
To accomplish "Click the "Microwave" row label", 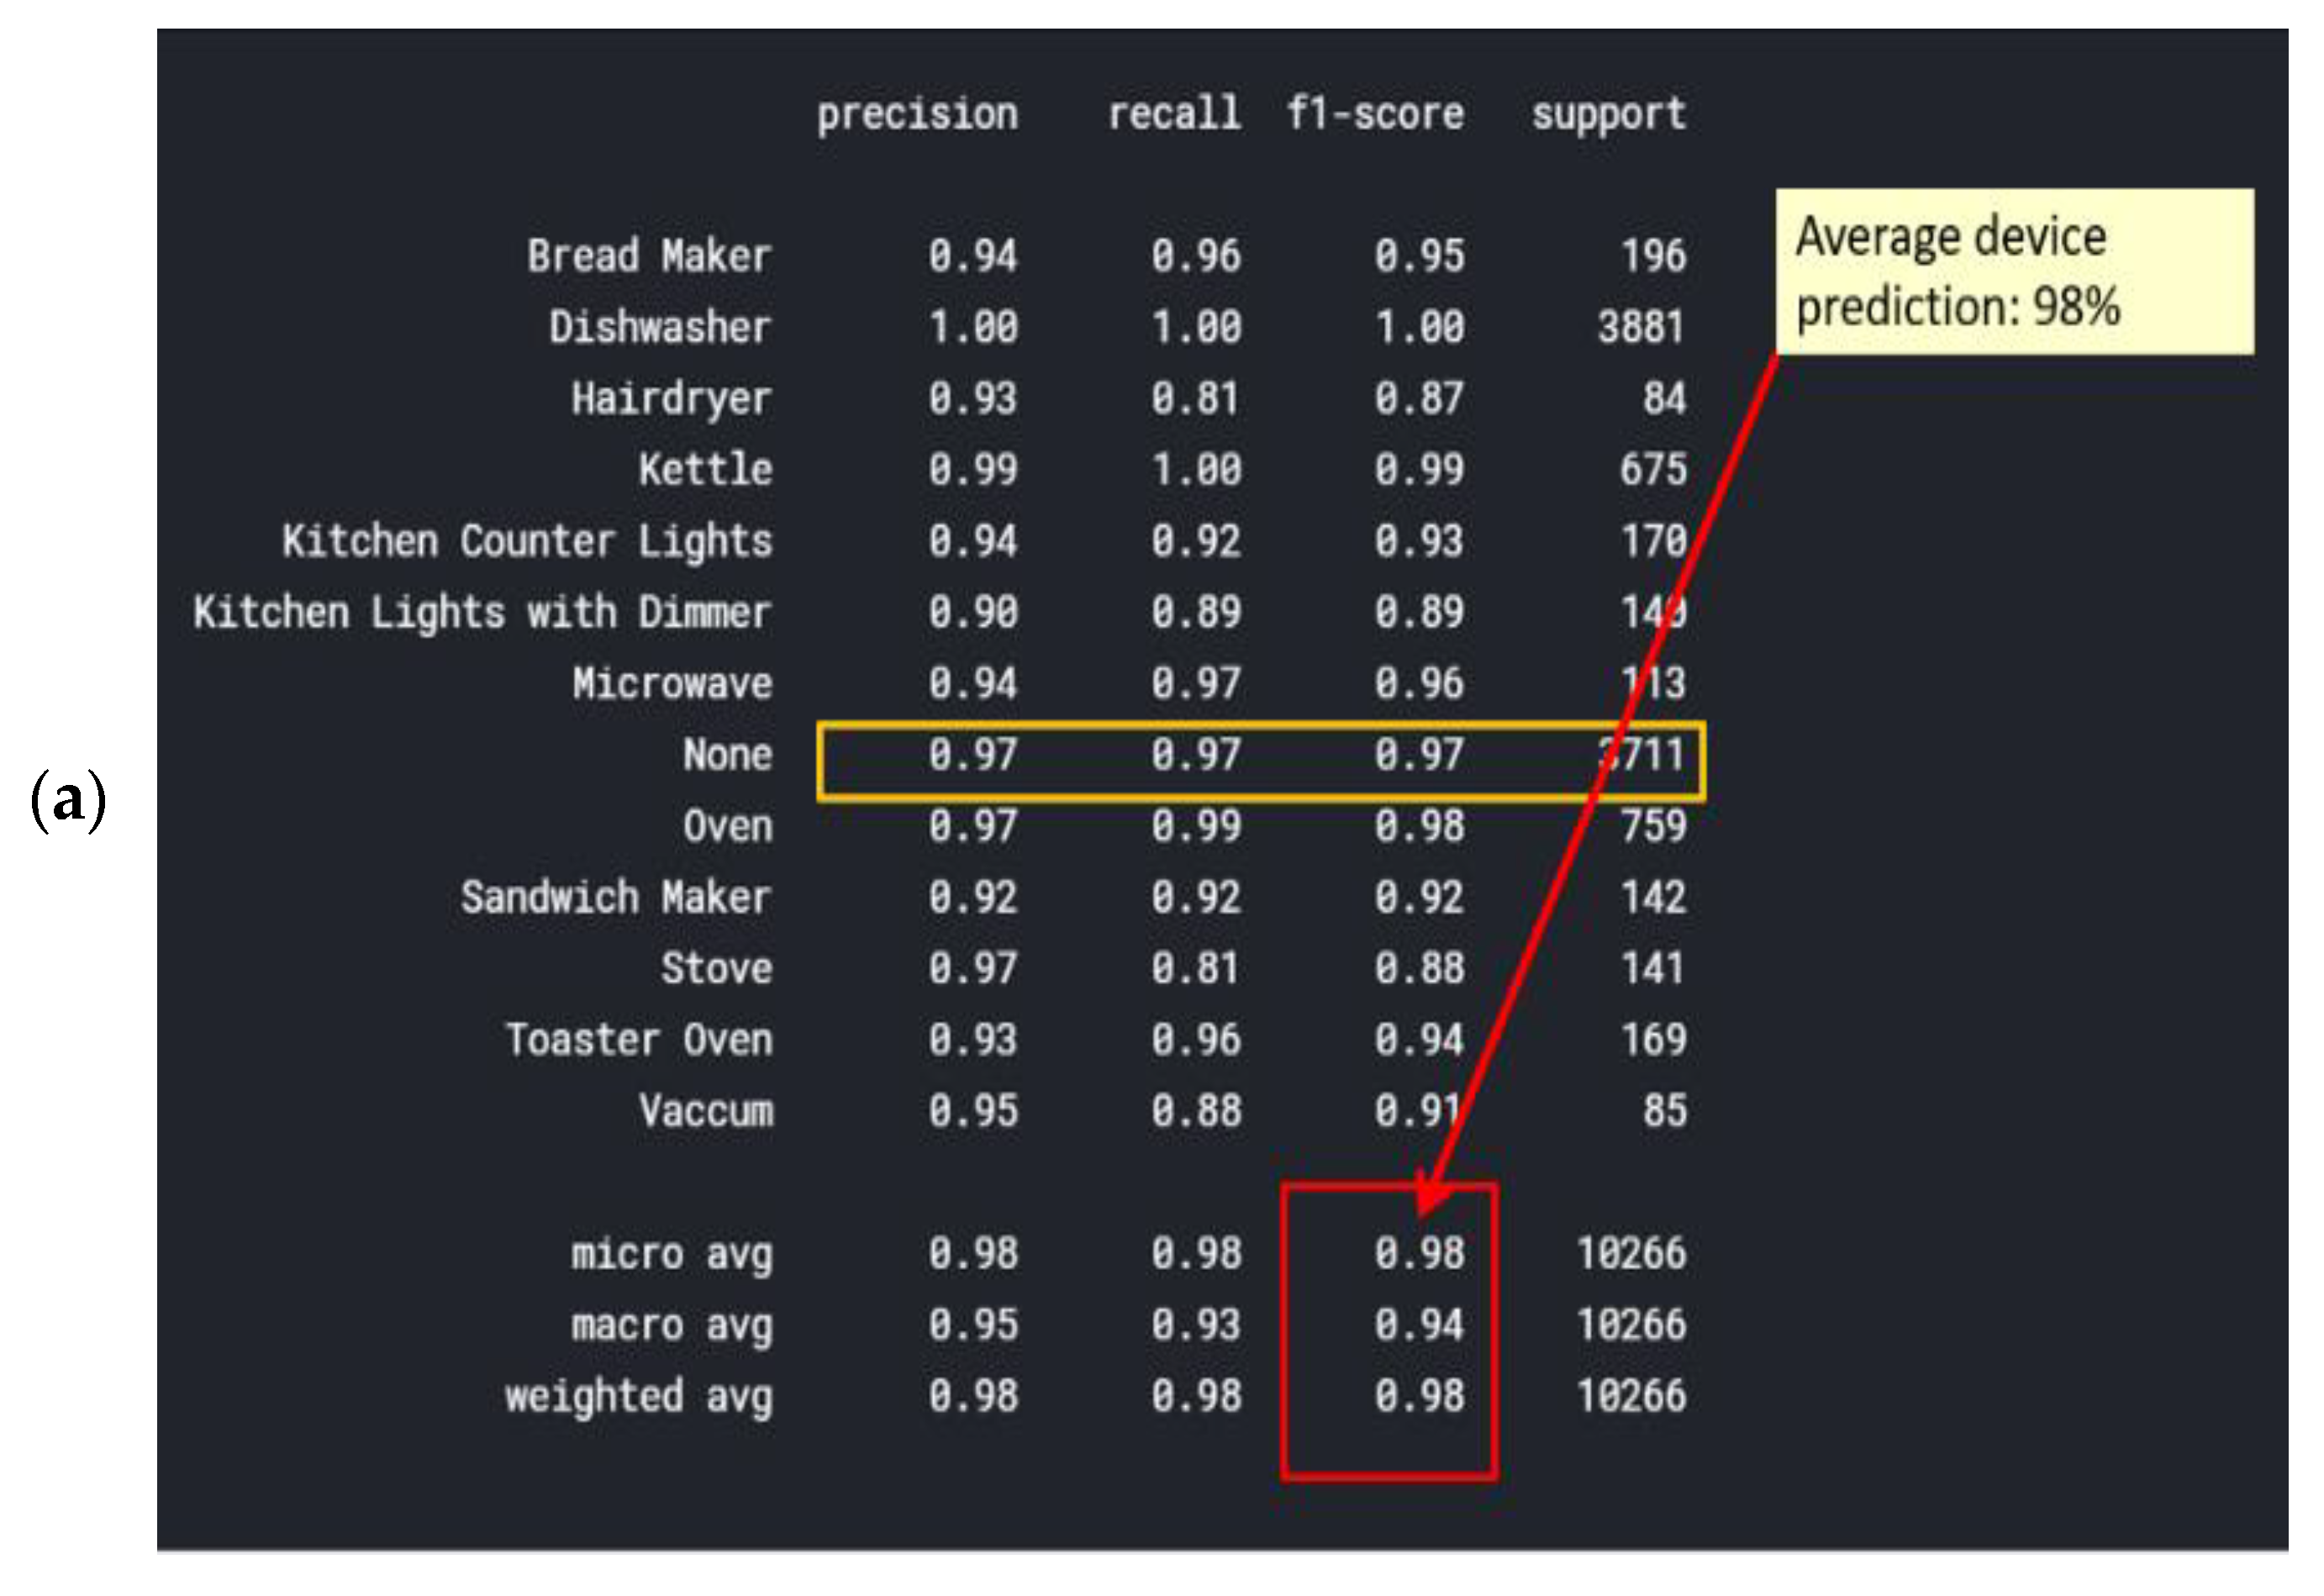I will point(672,684).
